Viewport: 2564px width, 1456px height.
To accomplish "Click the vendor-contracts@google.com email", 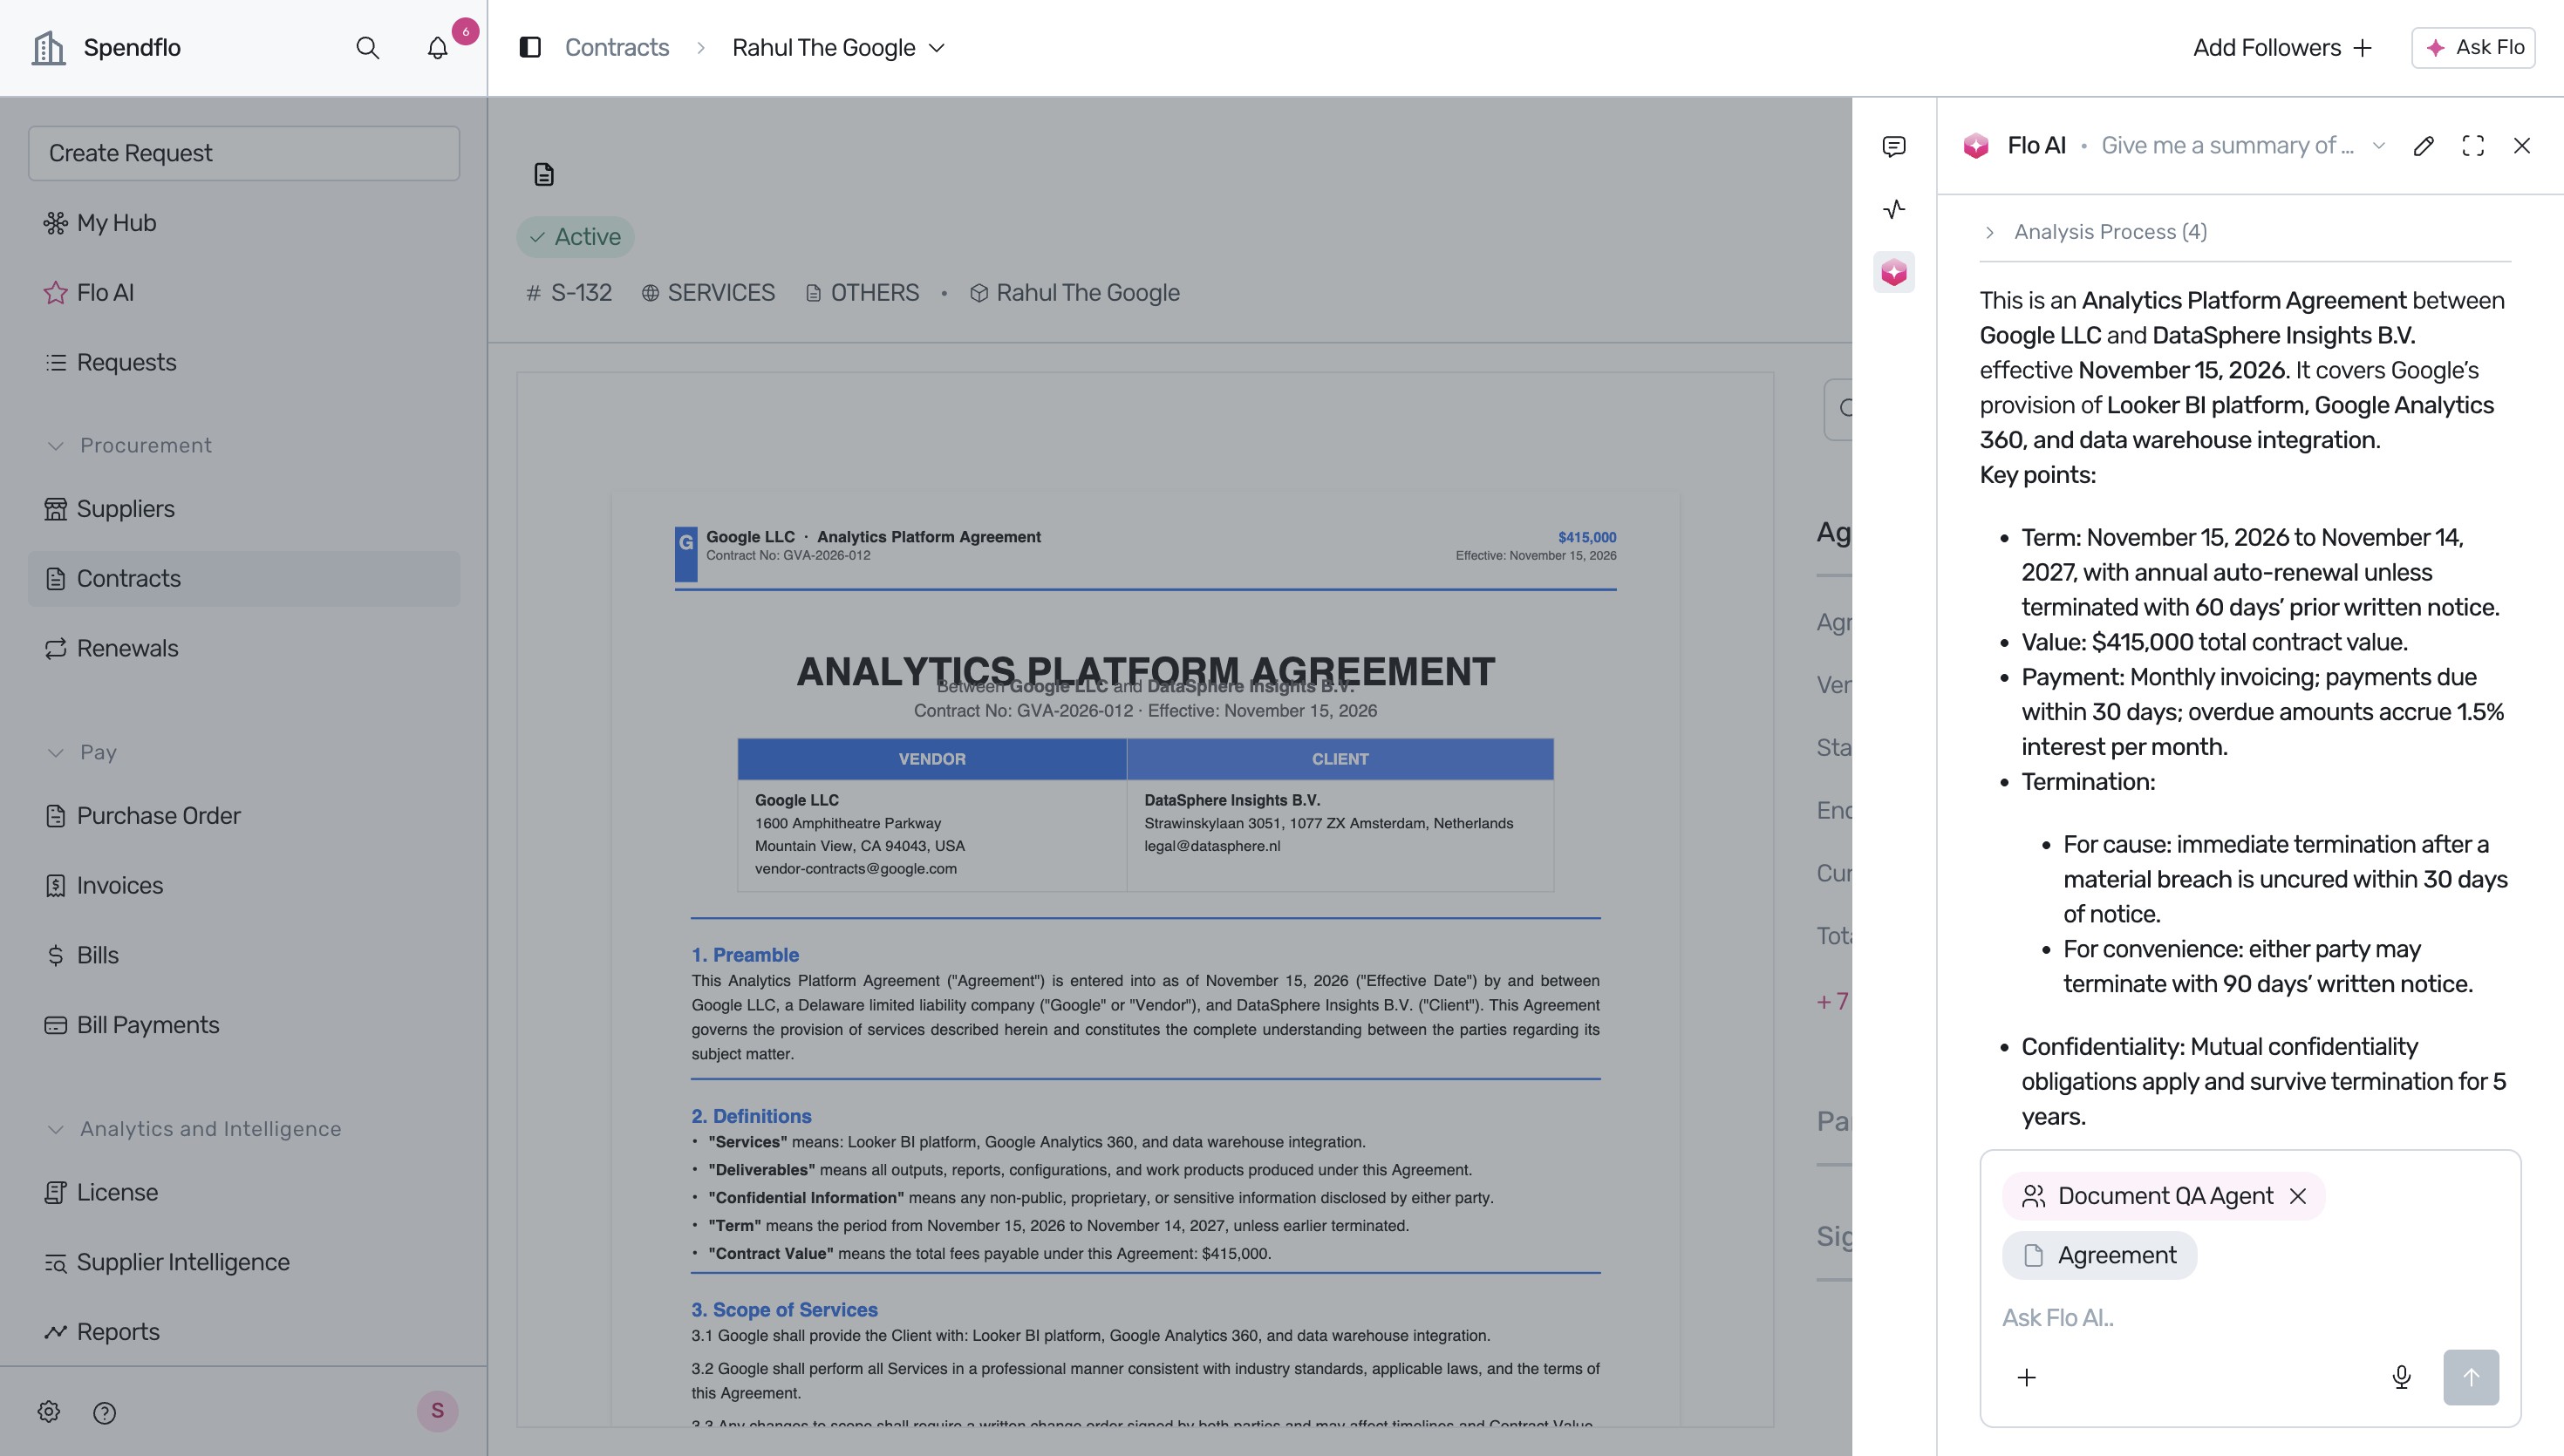I will pyautogui.click(x=856, y=868).
